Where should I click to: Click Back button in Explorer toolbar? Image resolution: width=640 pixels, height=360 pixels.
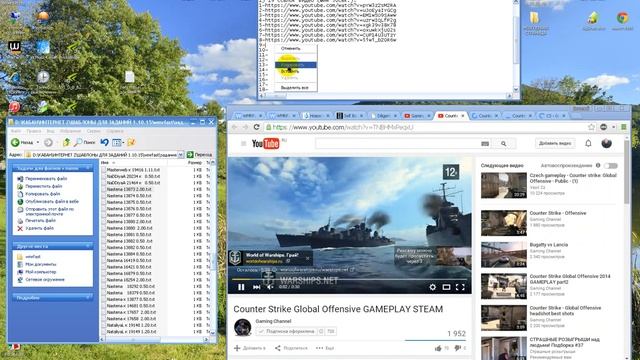[22, 142]
